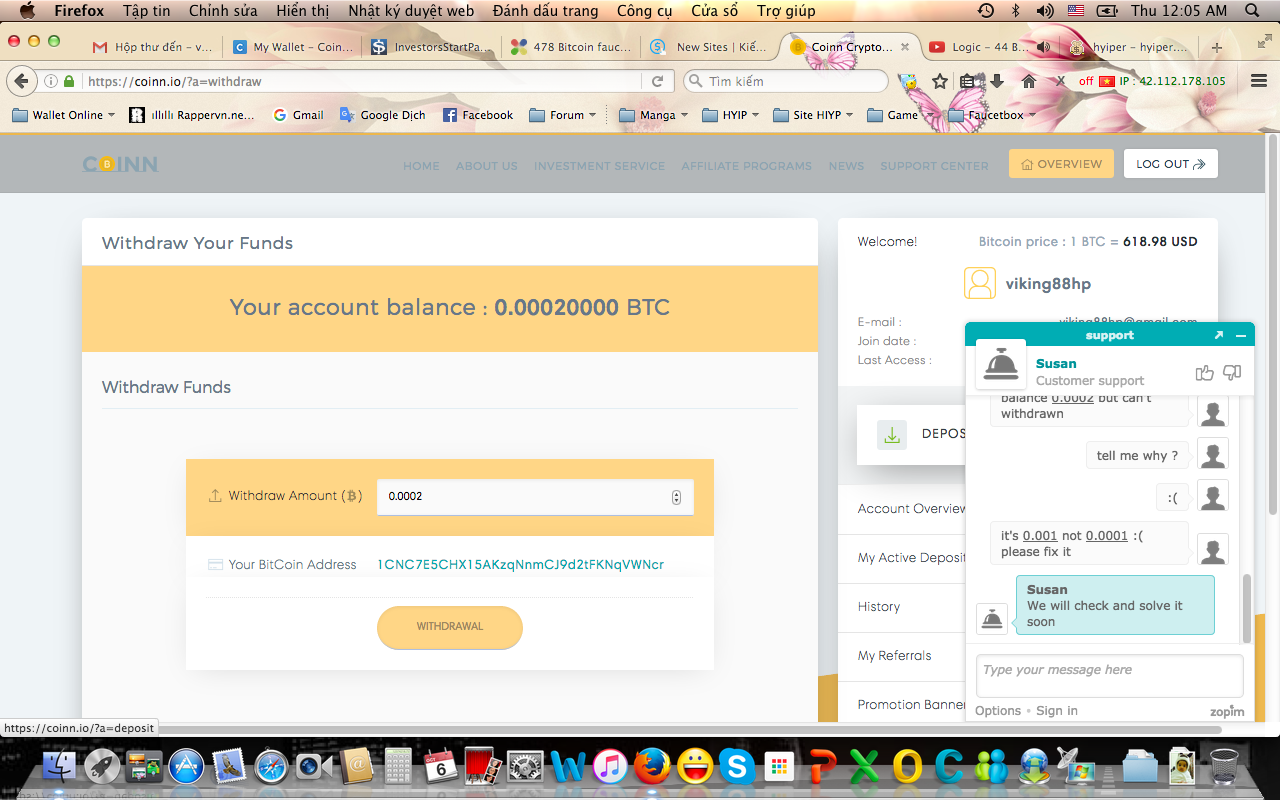Go back using the browser back arrow
This screenshot has height=800, width=1280.
22,81
